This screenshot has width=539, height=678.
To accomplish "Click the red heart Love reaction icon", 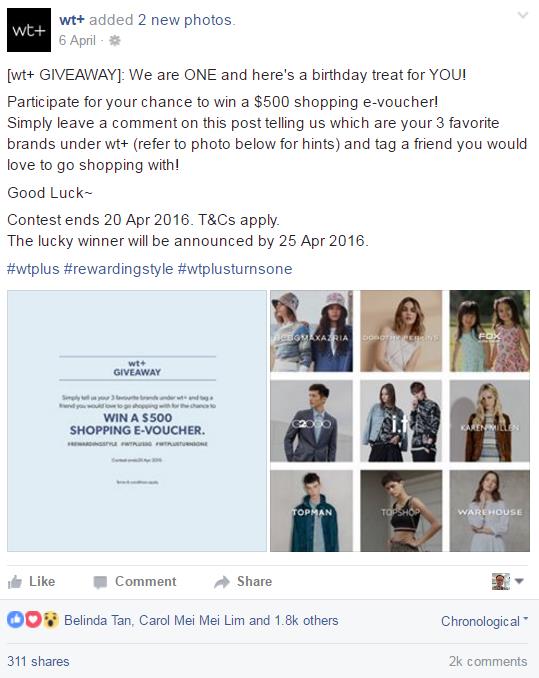I will tap(33, 620).
